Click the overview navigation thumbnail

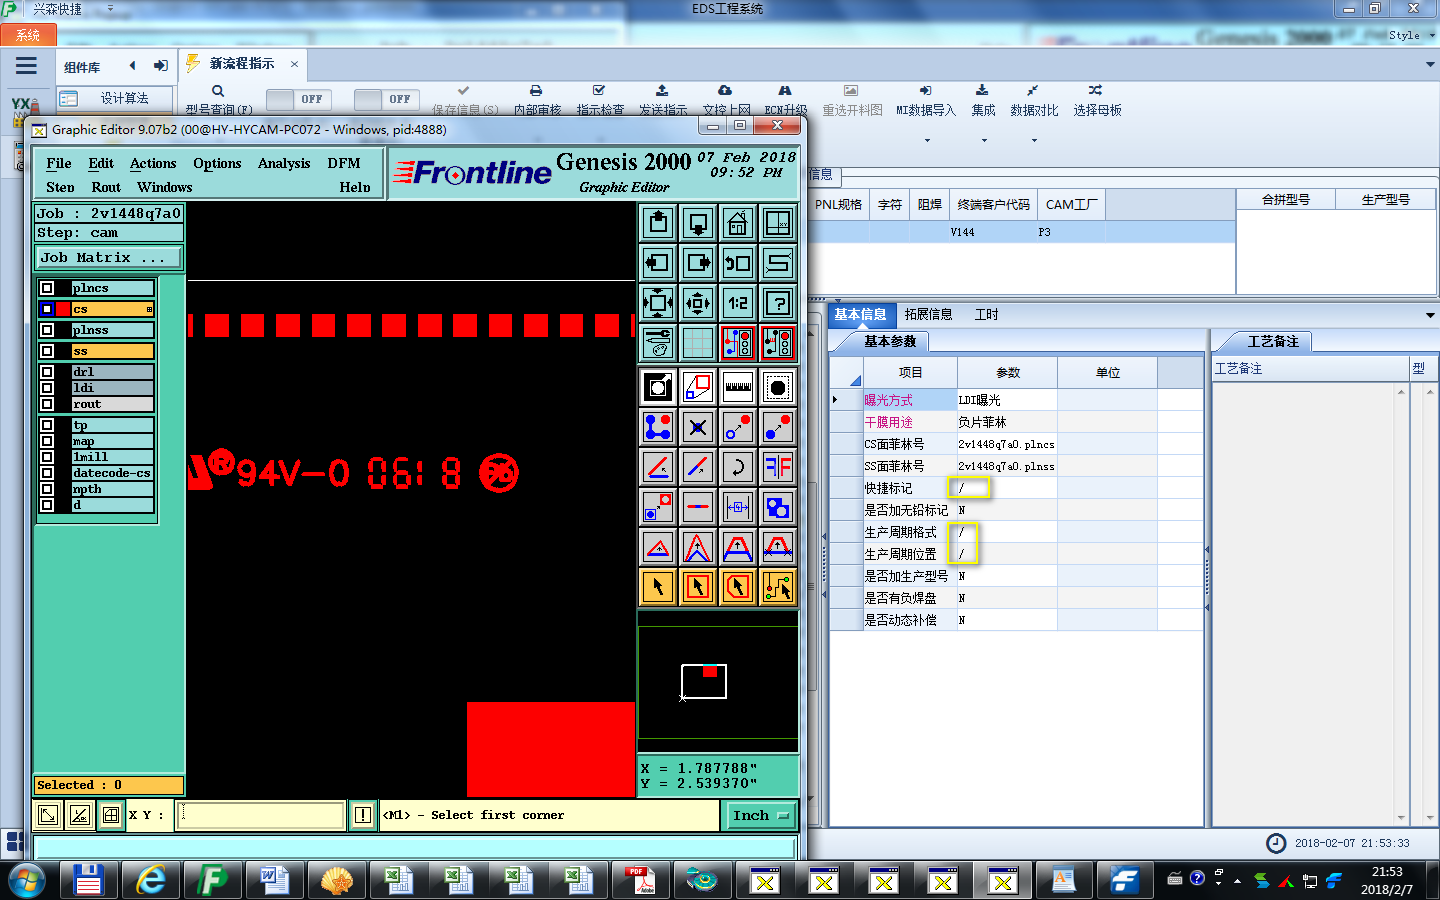pos(718,683)
